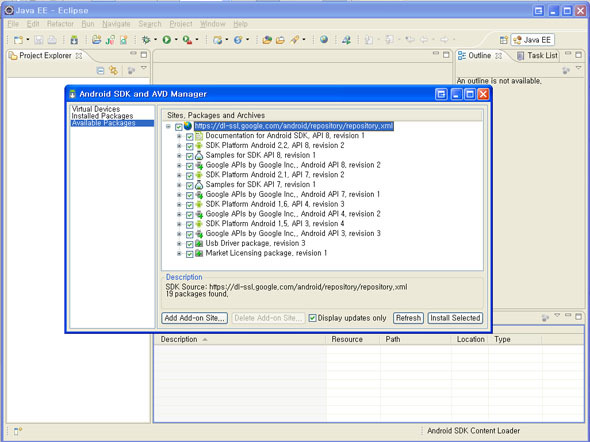The height and width of the screenshot is (442, 590).
Task: Select the Outline tab
Action: [x=479, y=56]
